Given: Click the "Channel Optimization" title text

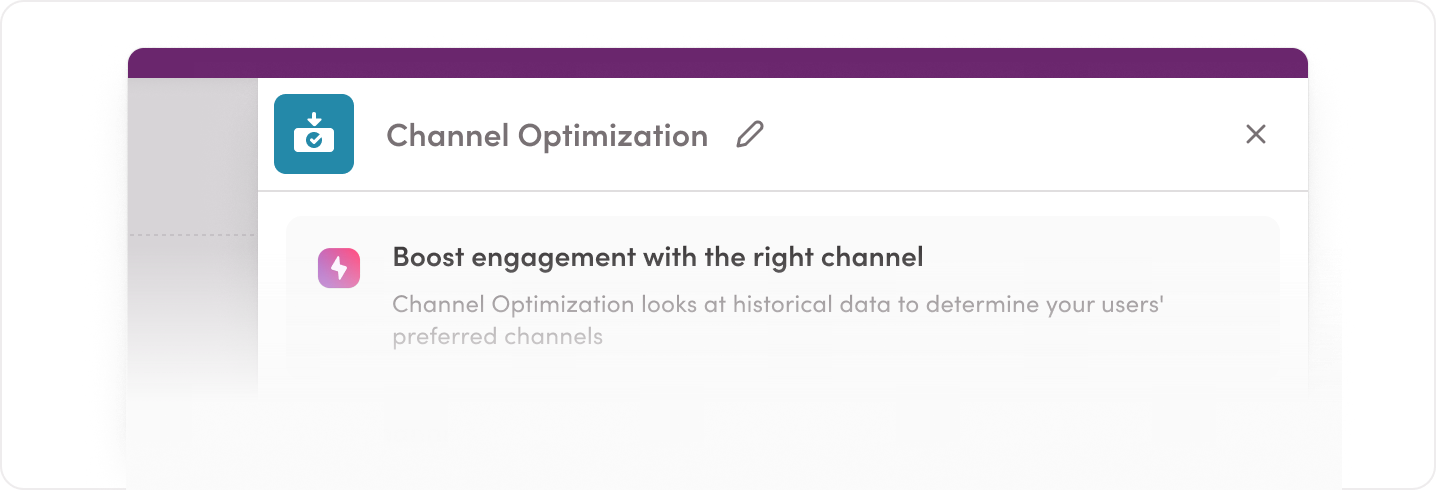Looking at the screenshot, I should click(546, 135).
